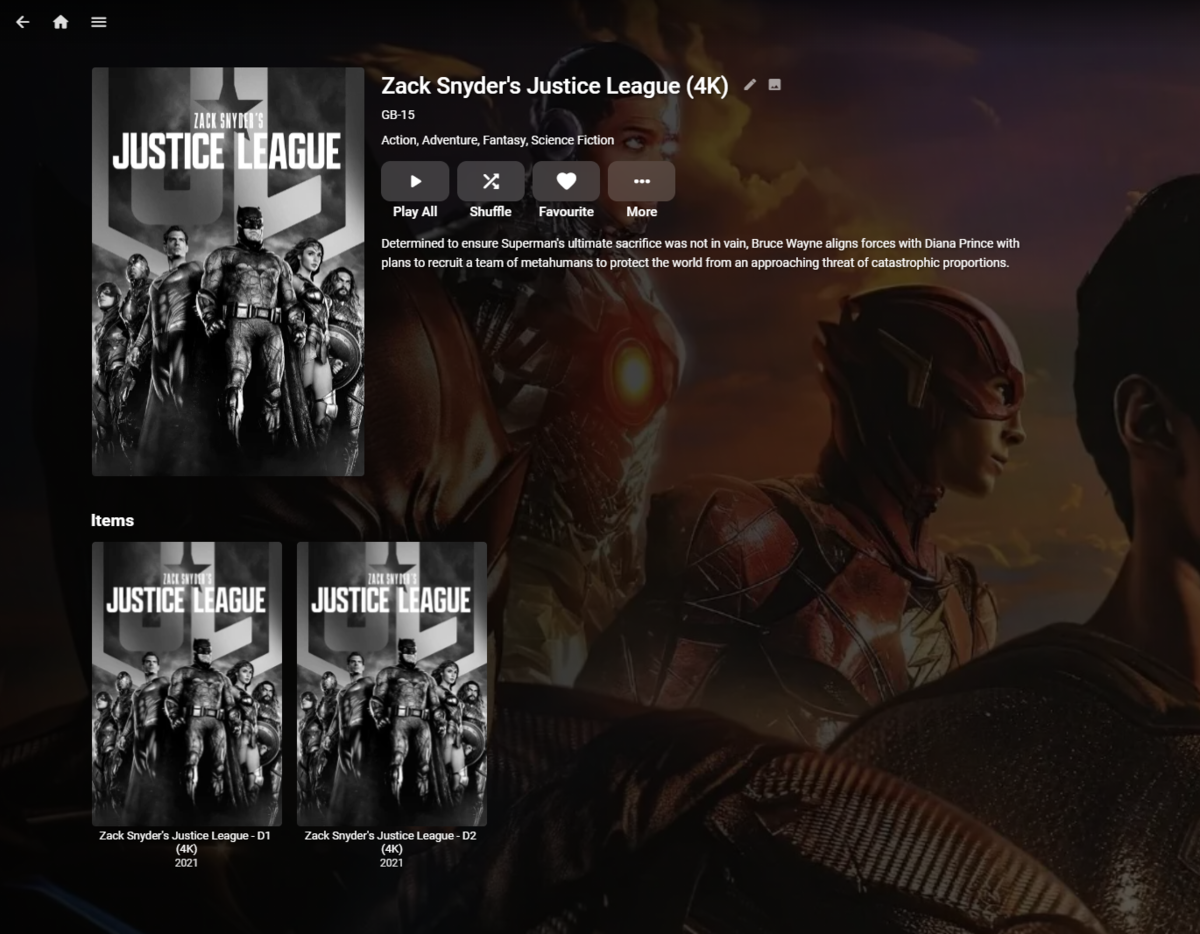Start playback with Play All button

(415, 181)
